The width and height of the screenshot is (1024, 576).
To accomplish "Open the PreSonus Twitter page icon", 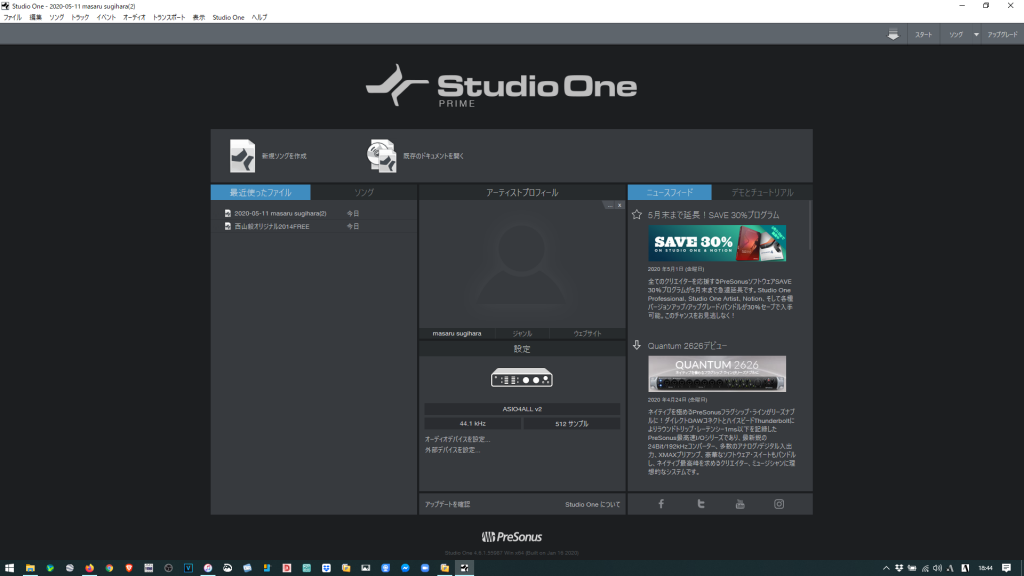I will click(x=701, y=504).
